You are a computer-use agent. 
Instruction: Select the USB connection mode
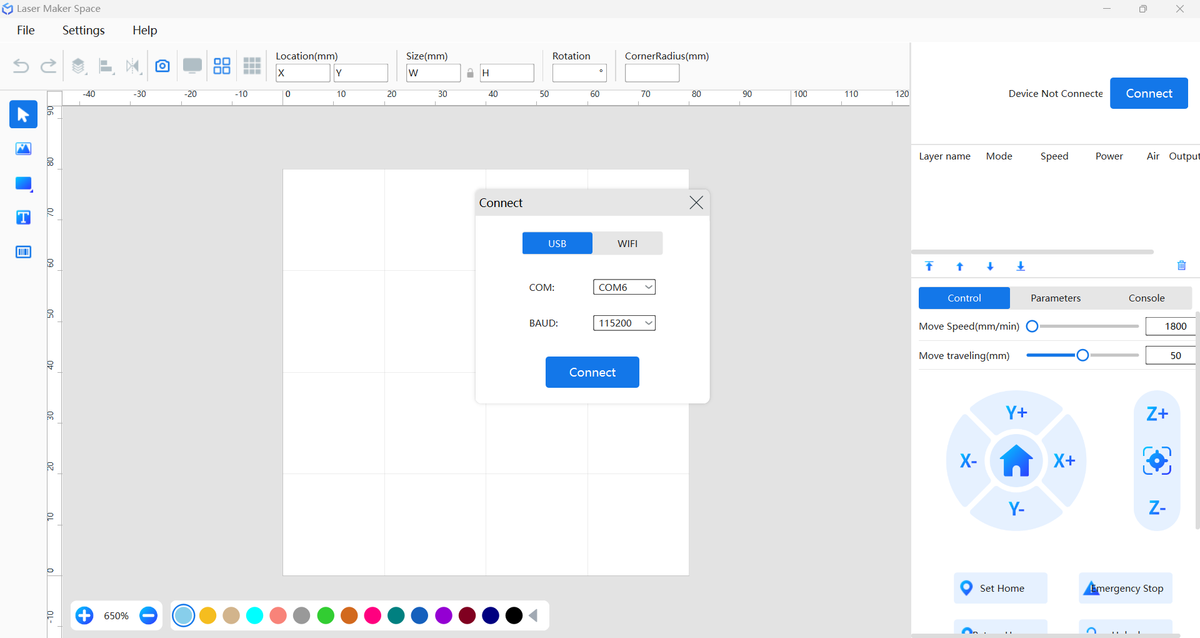tap(557, 244)
